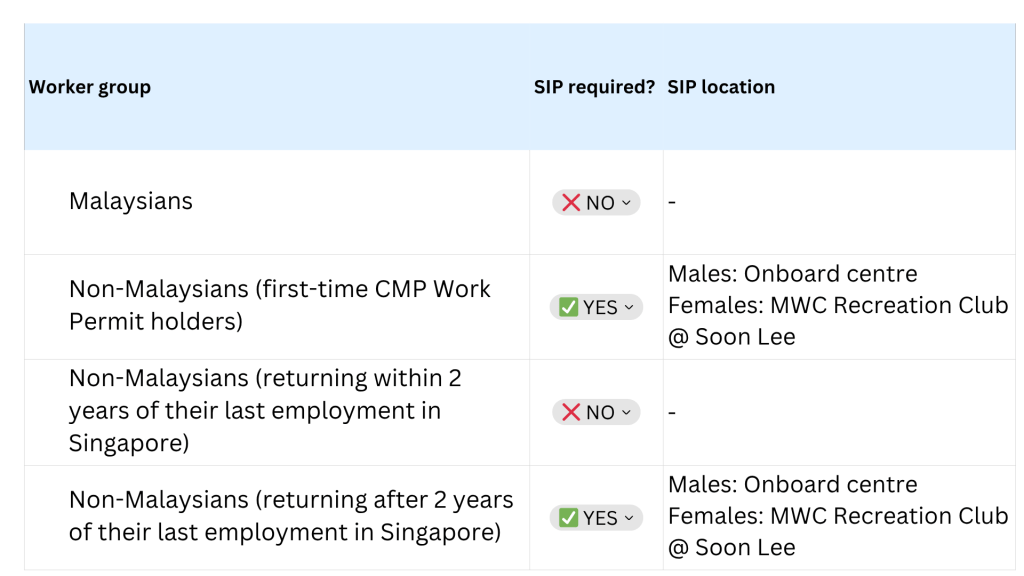
Task: Click the "Malaysians" worker group cell
Action: (131, 201)
